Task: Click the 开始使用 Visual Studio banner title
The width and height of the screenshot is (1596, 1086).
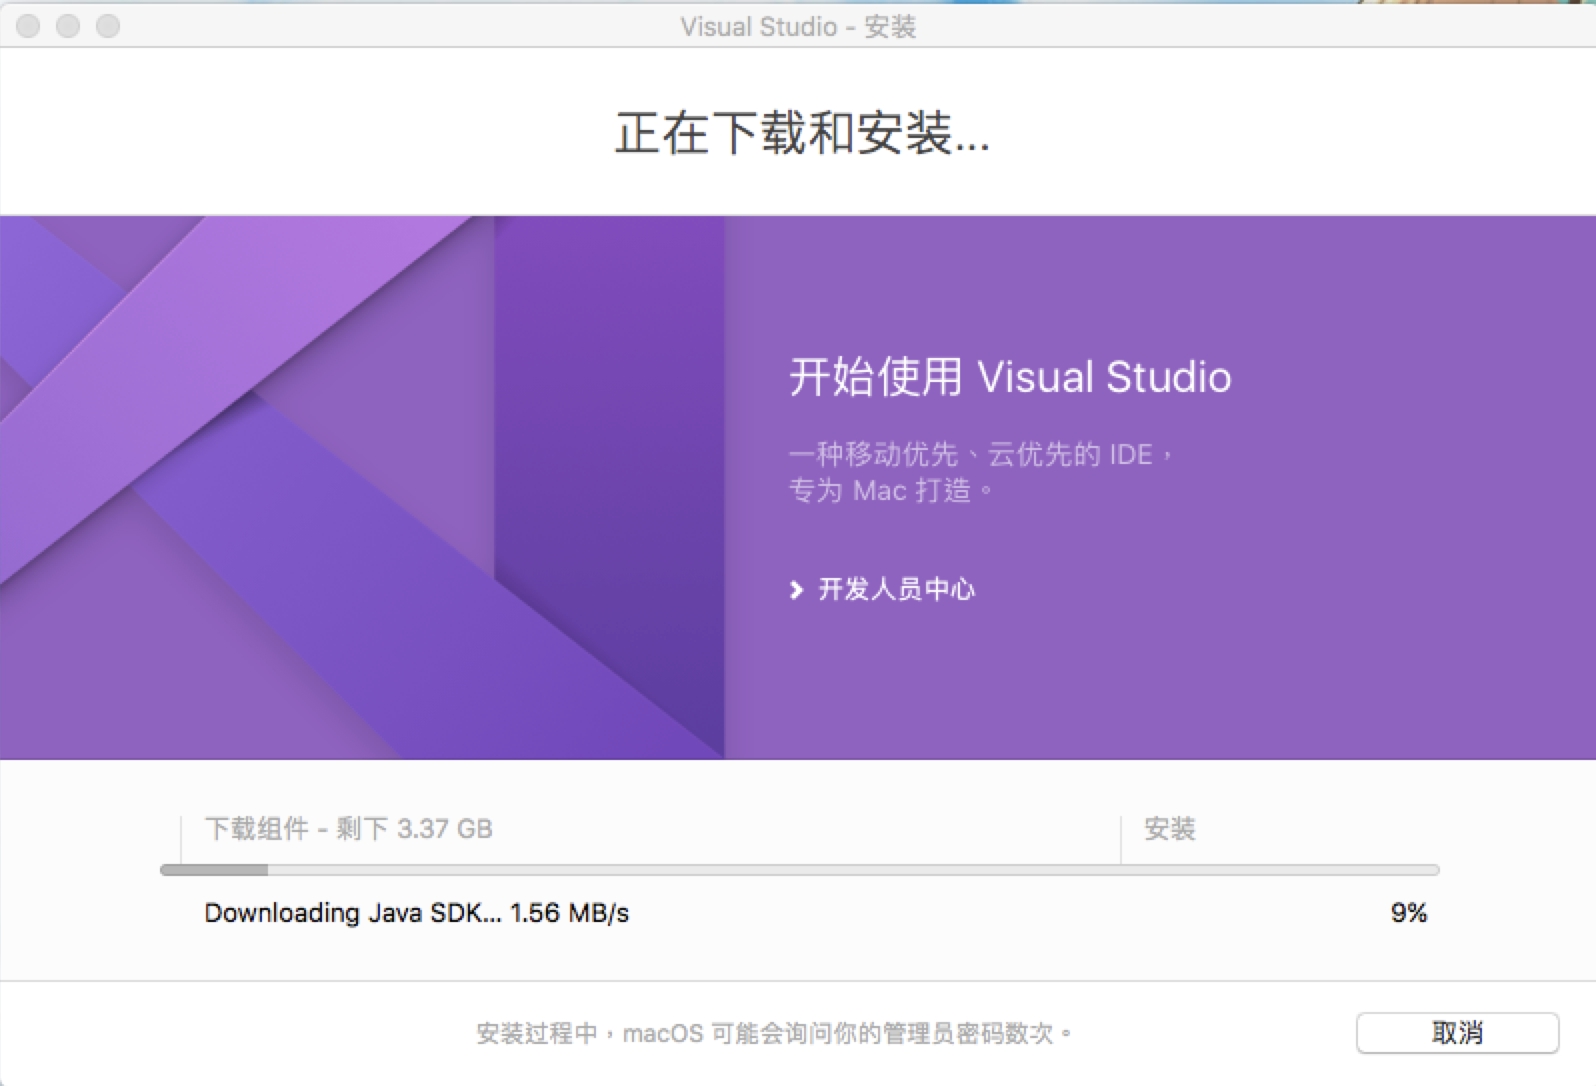Action: 1010,377
